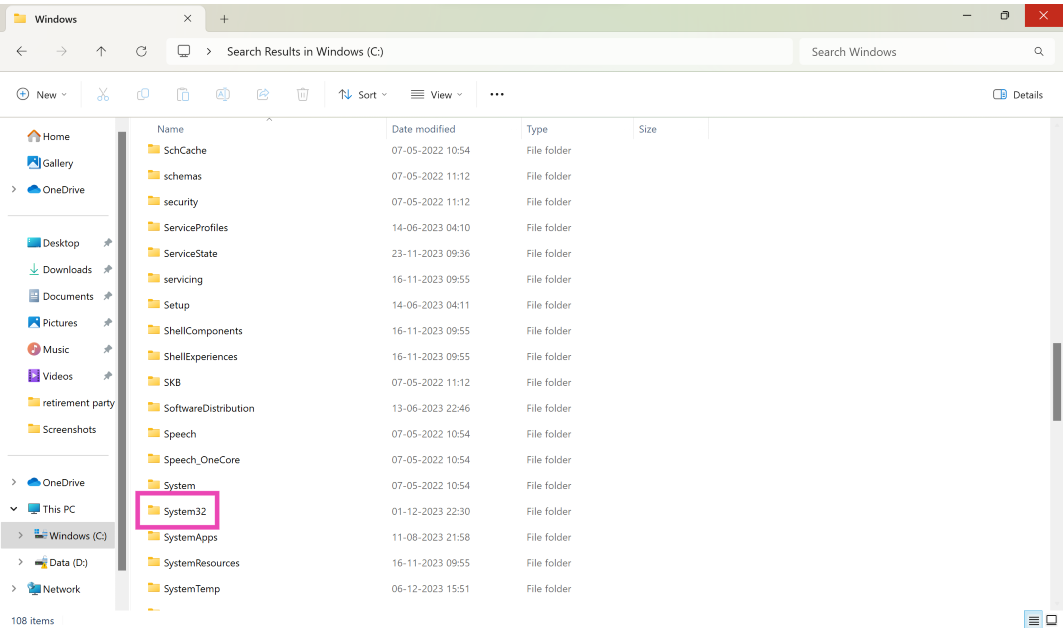This screenshot has width=1063, height=628.
Task: Open the Sort dropdown menu
Action: [363, 94]
